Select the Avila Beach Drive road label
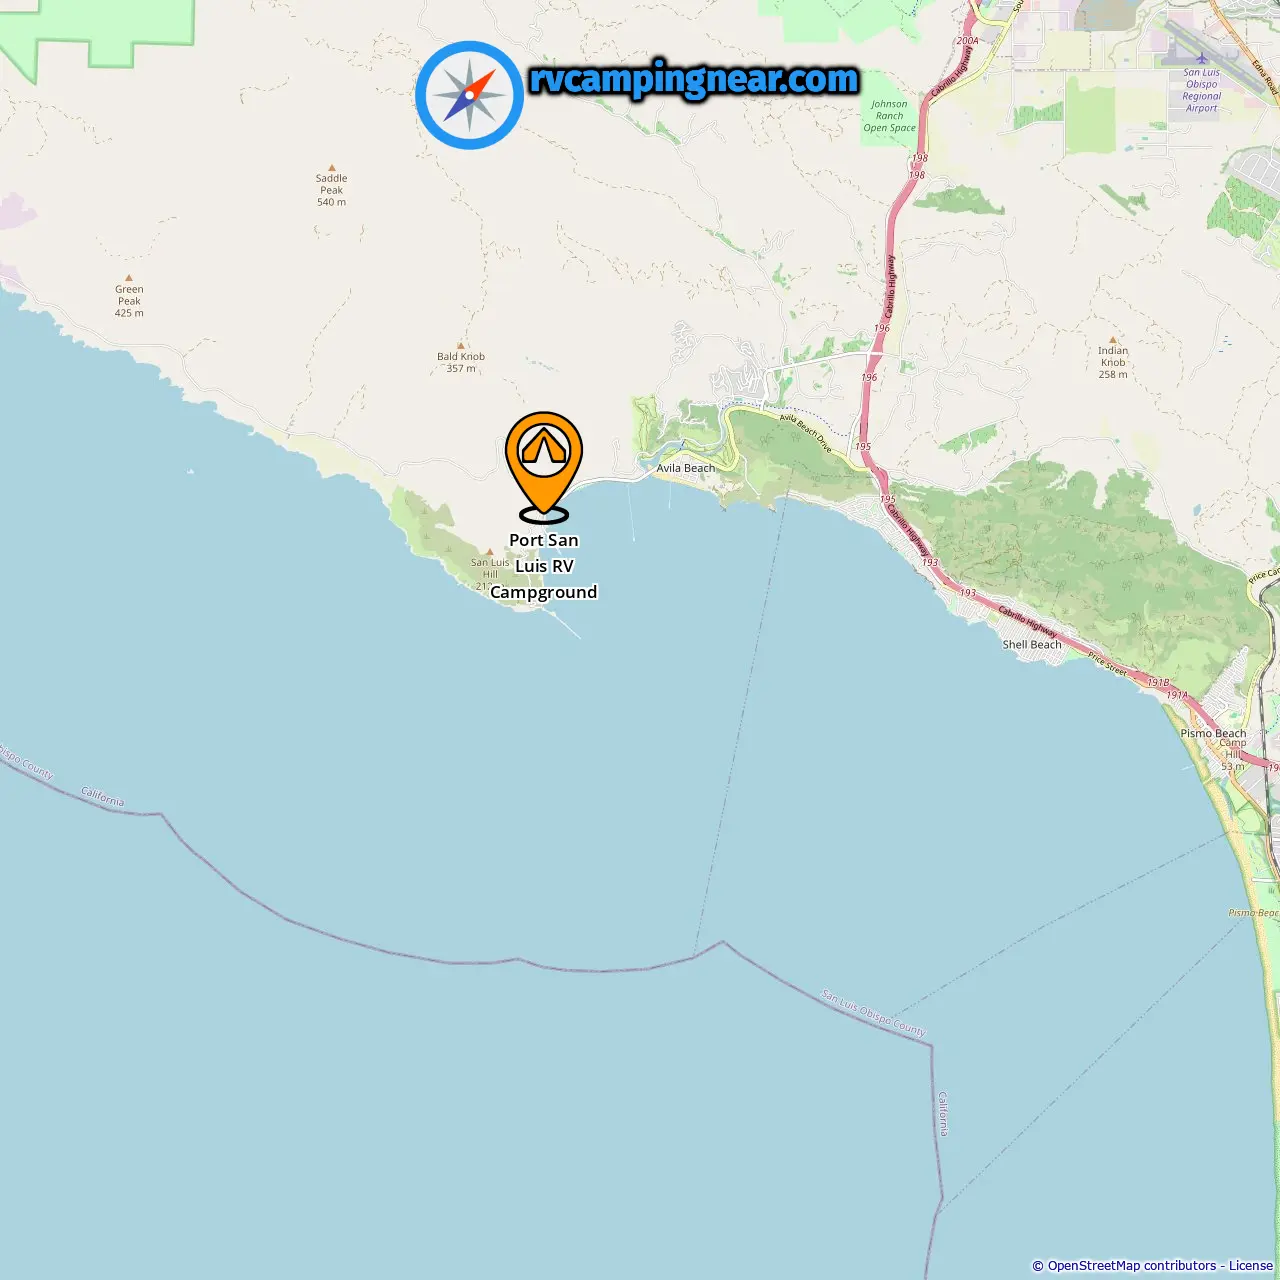Screen dimensions: 1280x1280 coord(806,433)
